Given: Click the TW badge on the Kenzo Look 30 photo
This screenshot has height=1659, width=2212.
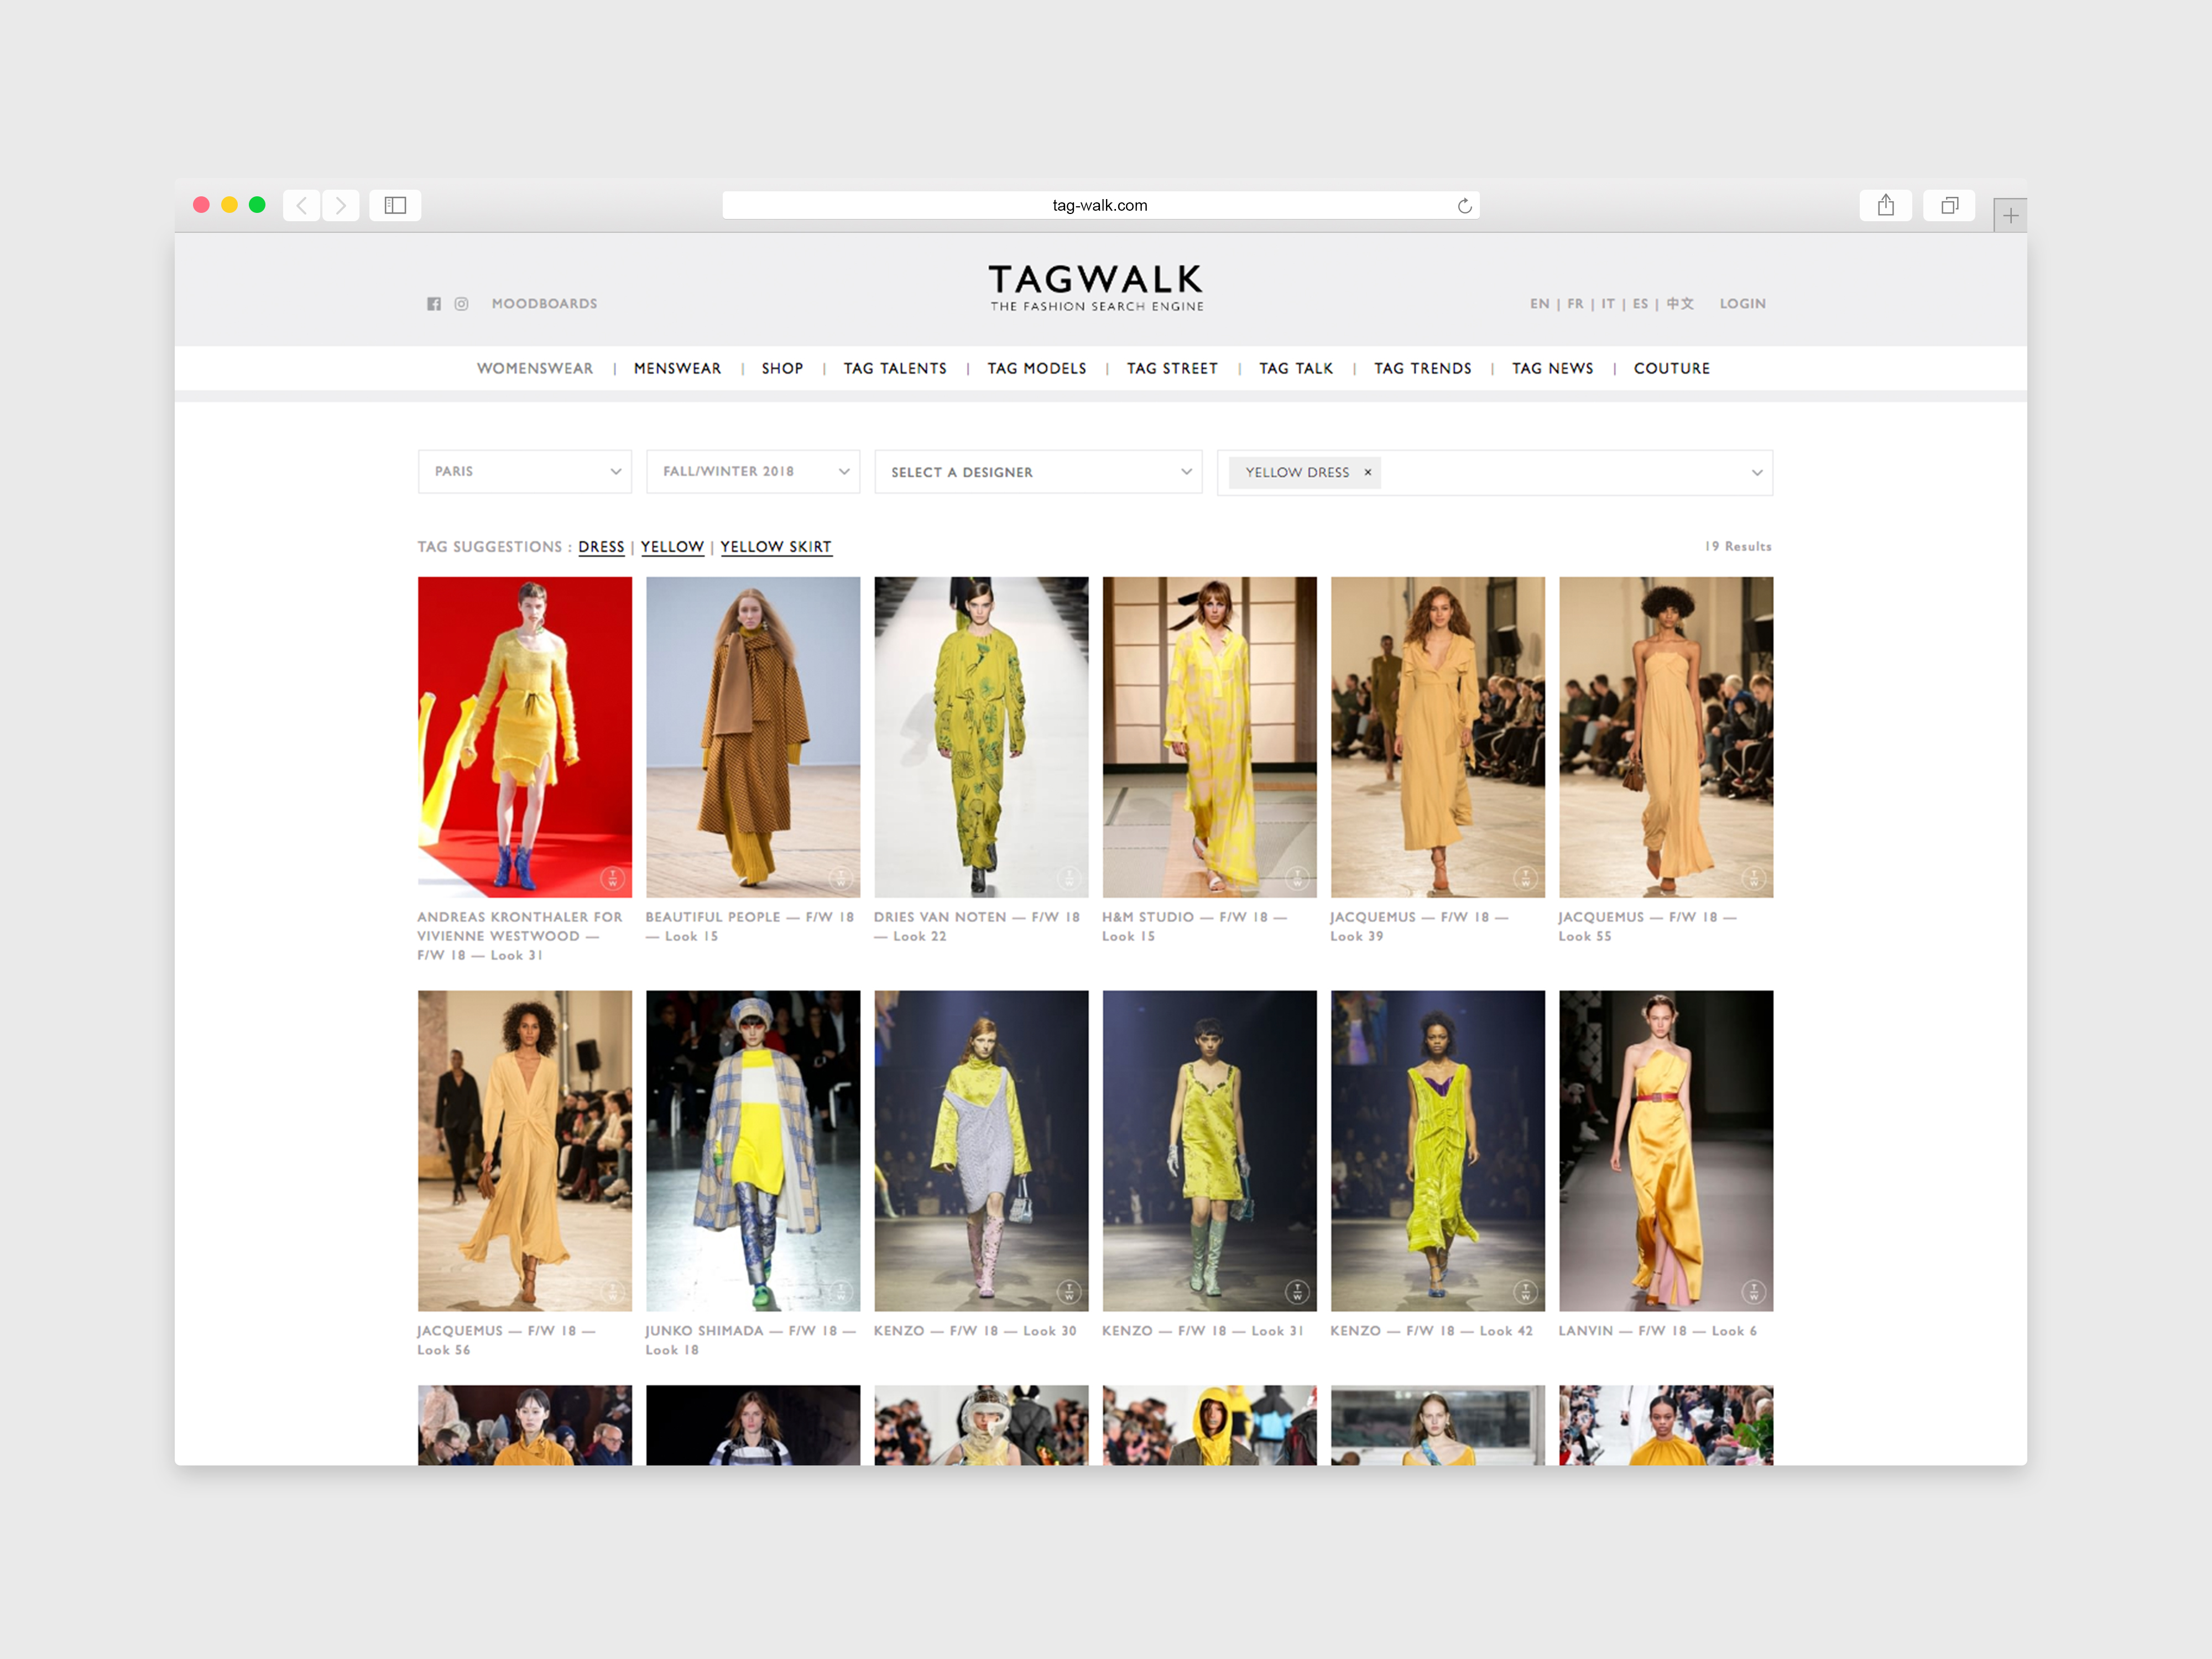Looking at the screenshot, I should (x=1069, y=1292).
